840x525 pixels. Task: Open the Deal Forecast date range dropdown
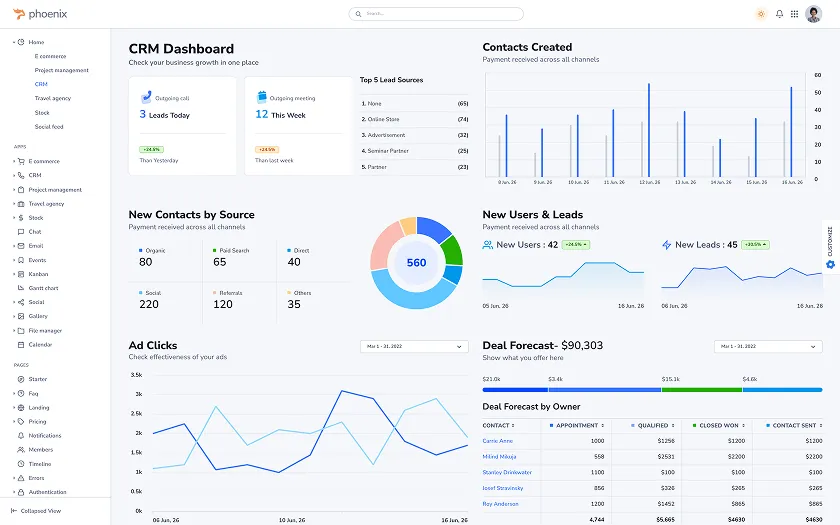point(768,347)
